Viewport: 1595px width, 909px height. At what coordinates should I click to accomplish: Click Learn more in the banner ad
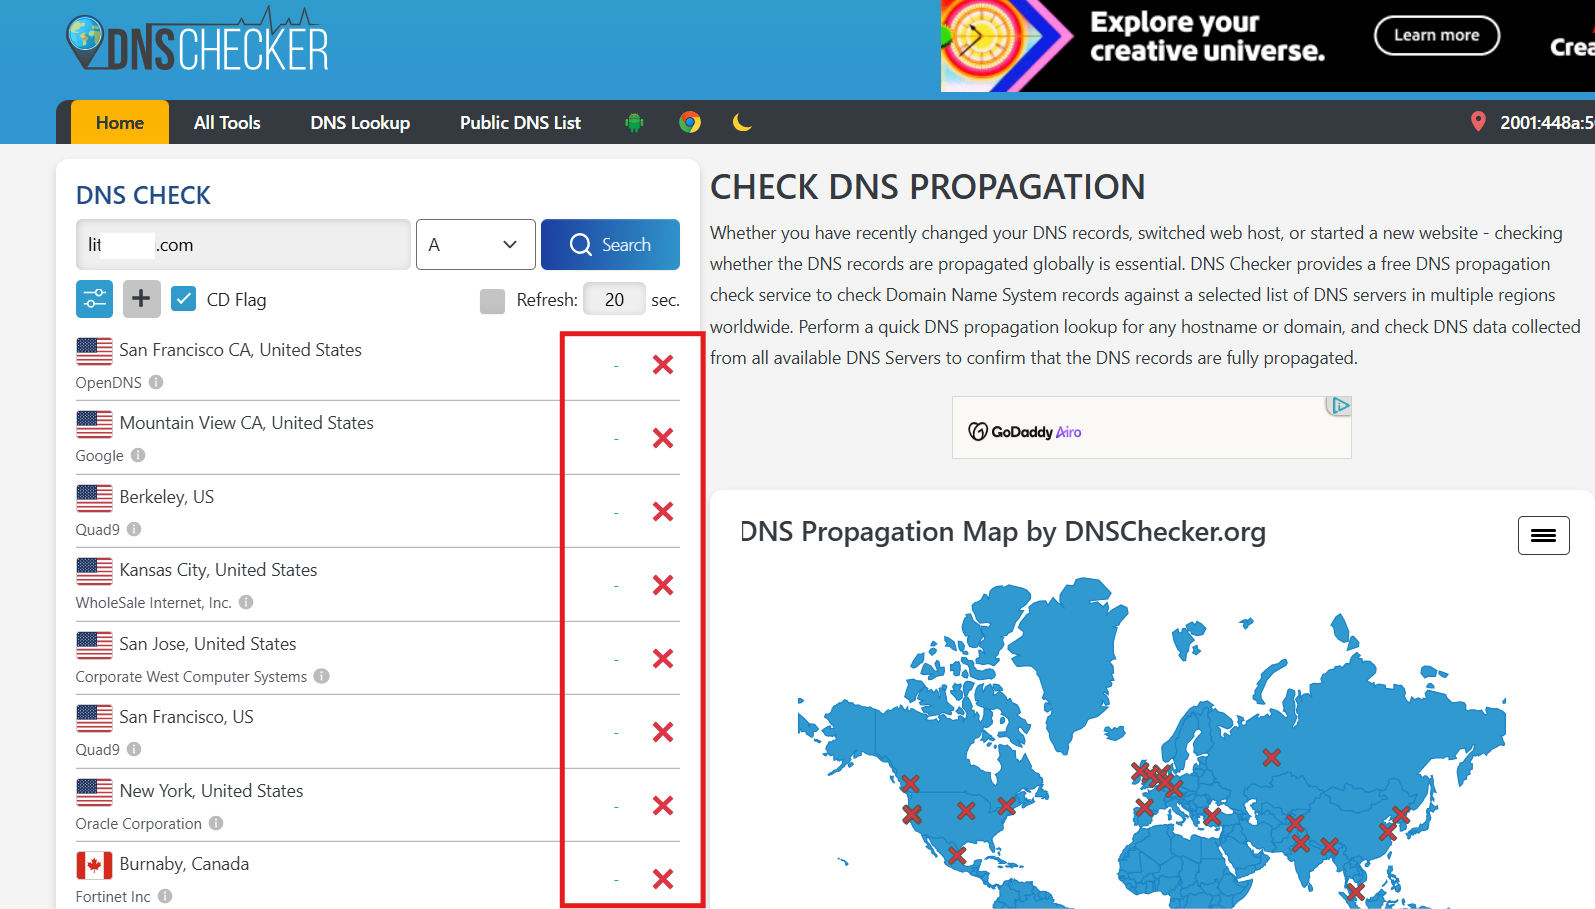click(x=1437, y=35)
